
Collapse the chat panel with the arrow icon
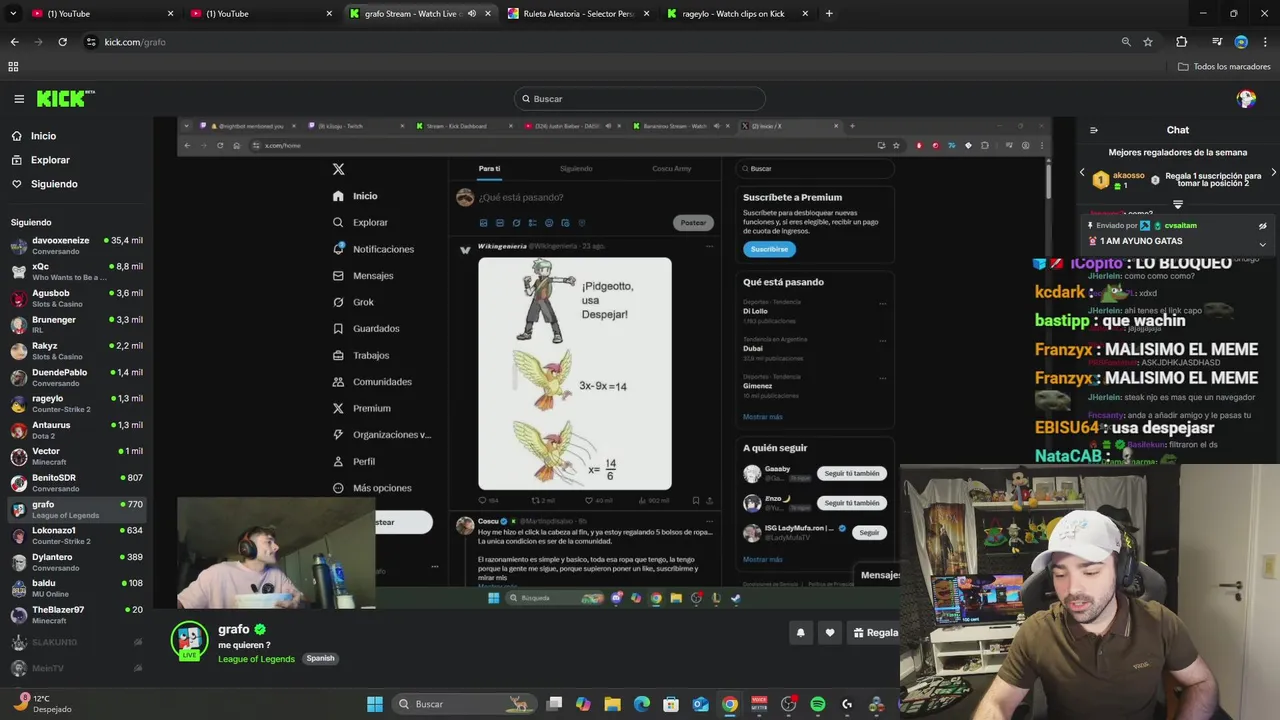tap(1094, 130)
